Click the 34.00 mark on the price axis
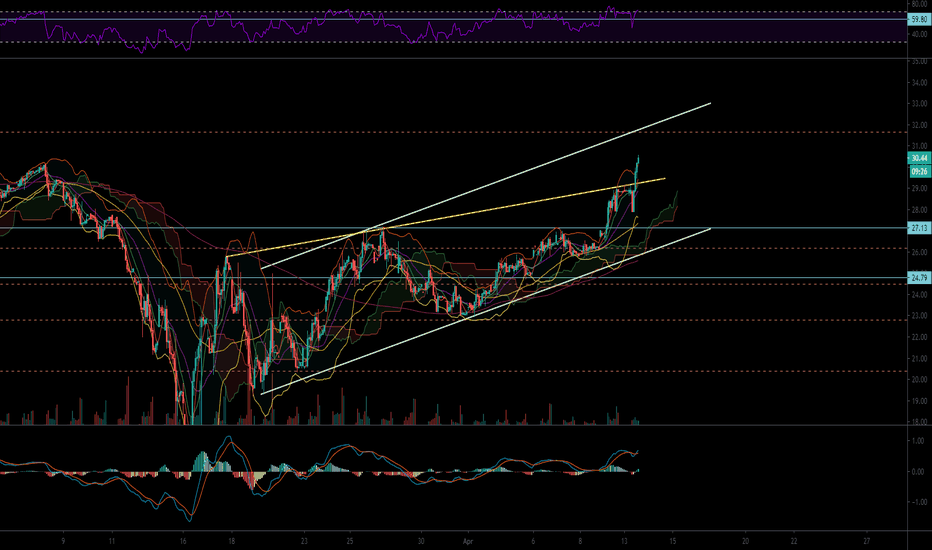Viewport: 932px width, 550px height. (919, 83)
